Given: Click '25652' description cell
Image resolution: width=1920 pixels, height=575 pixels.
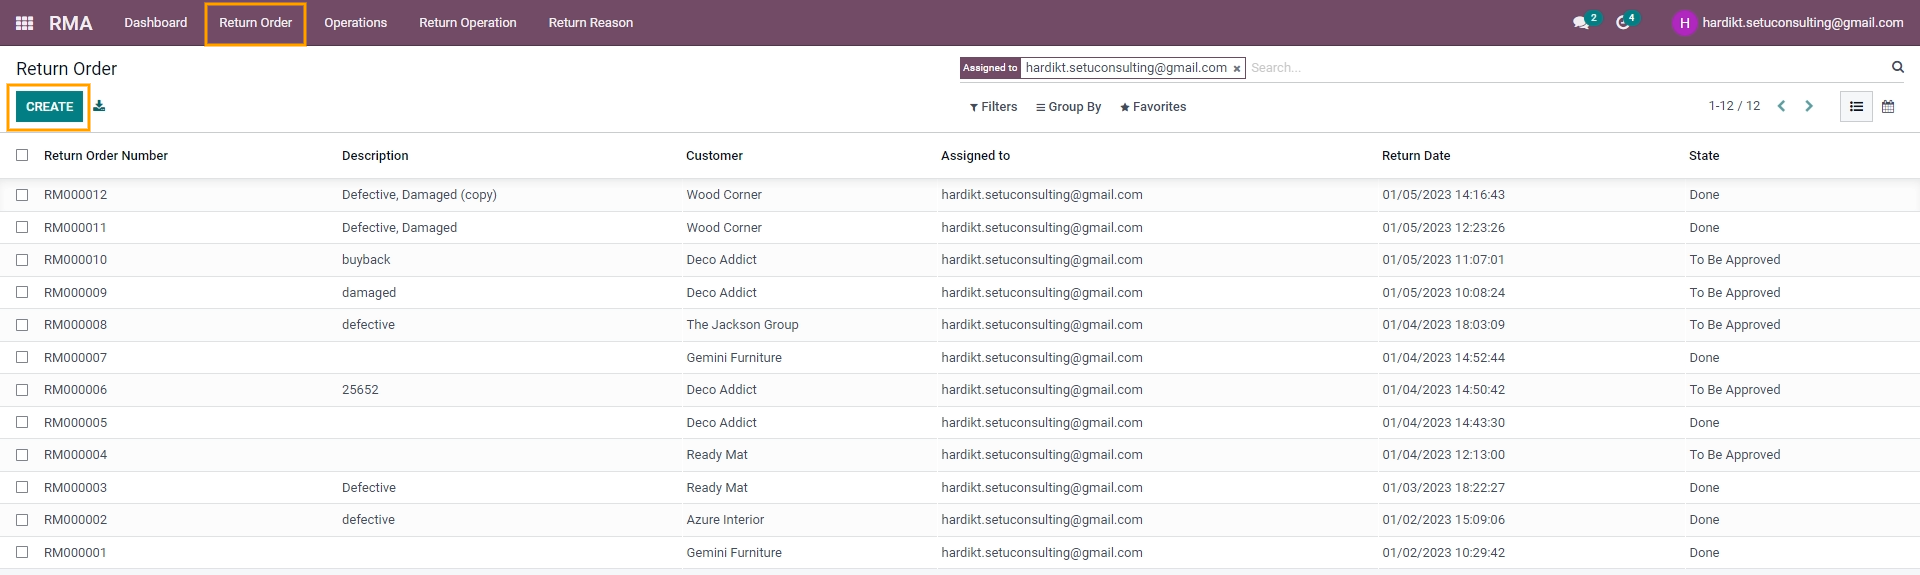Looking at the screenshot, I should tap(360, 390).
